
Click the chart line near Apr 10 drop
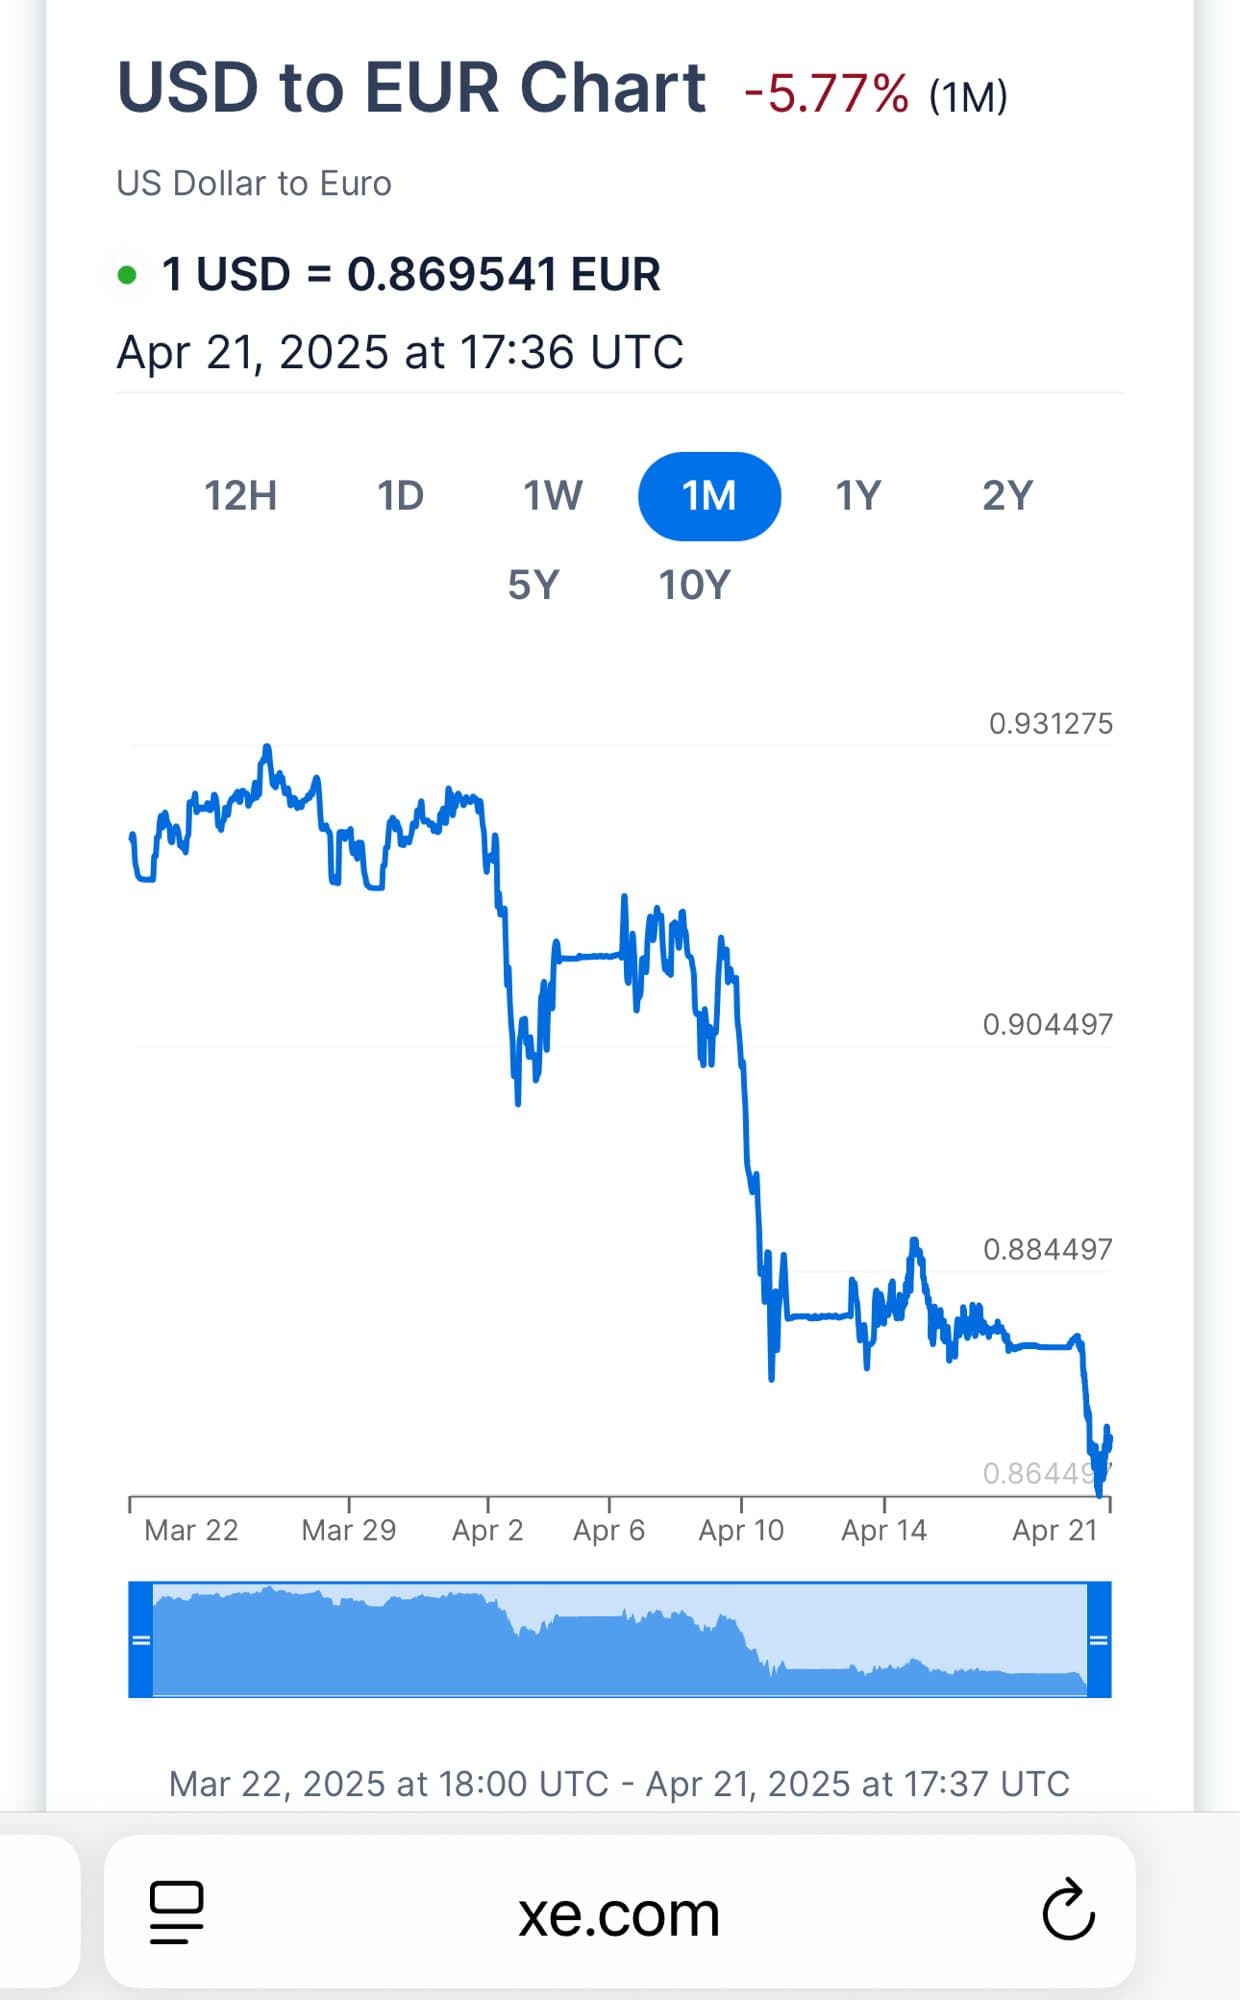click(x=747, y=1120)
